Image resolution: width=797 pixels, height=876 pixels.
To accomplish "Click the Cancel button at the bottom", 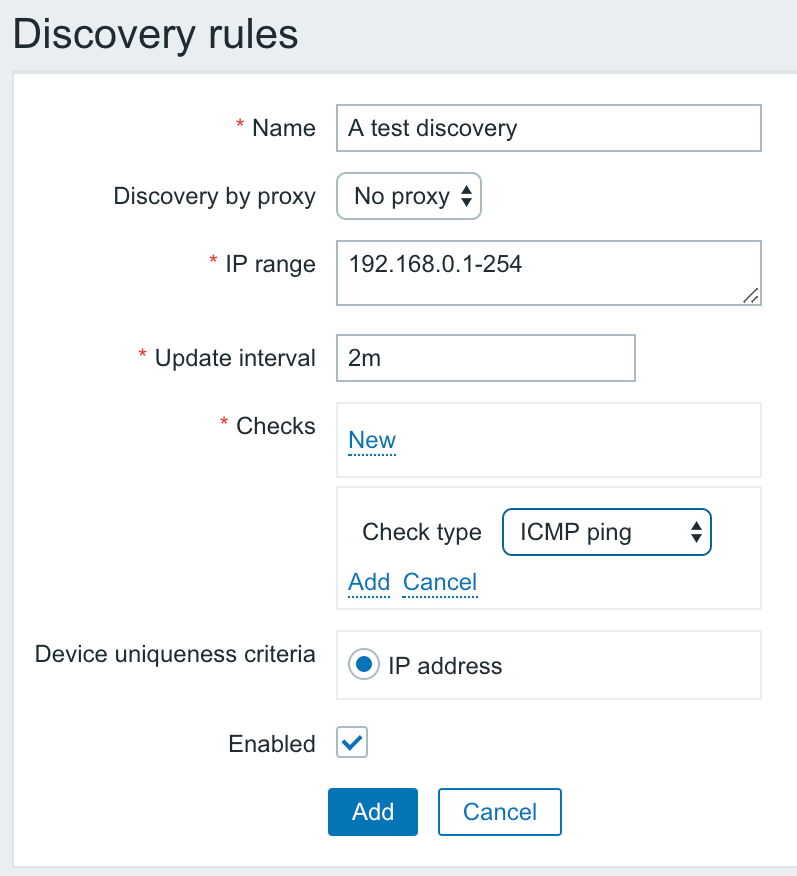I will 500,812.
